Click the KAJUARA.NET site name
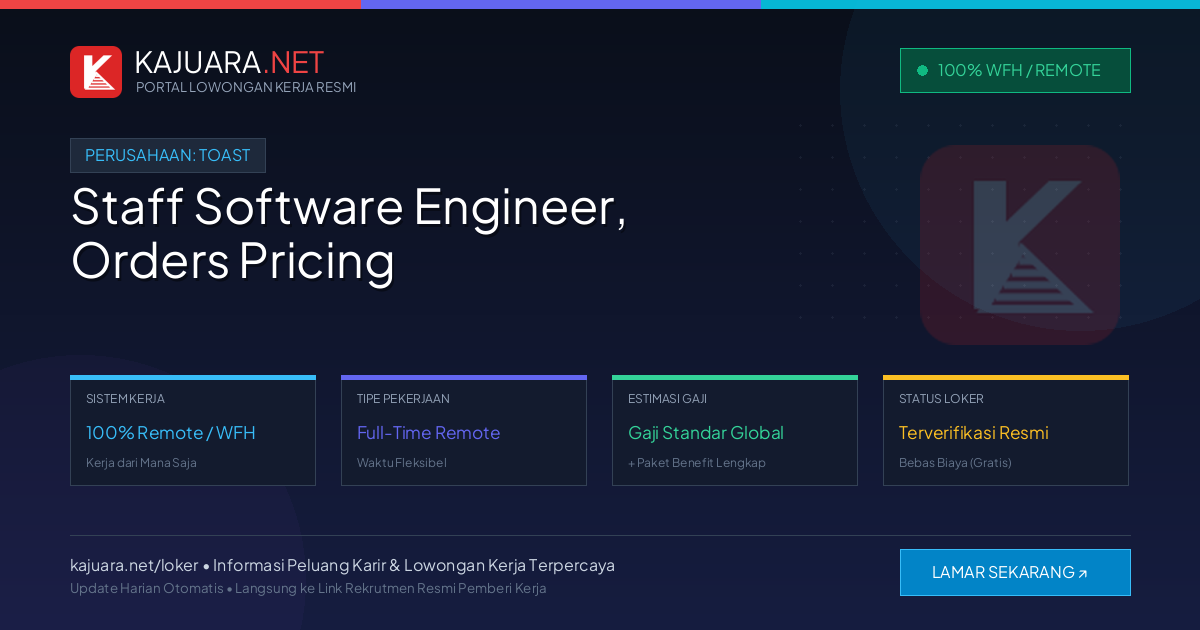This screenshot has width=1200, height=630. 229,62
